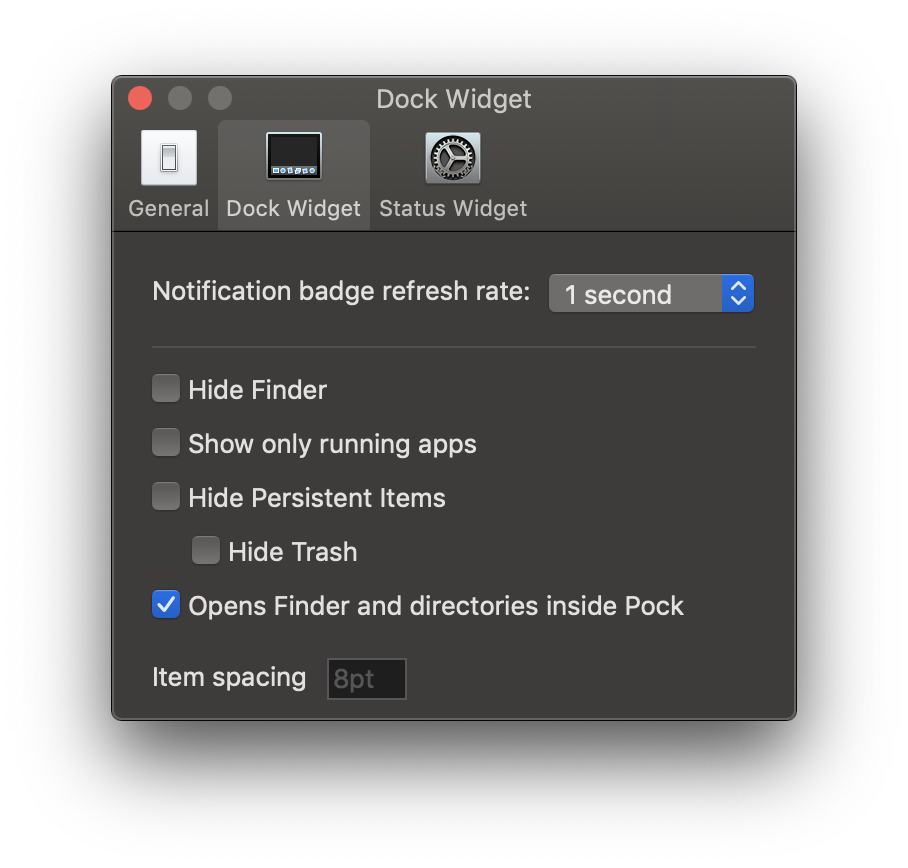This screenshot has width=908, height=868.
Task: Click the Notification badge refresh rate label
Action: click(x=341, y=291)
